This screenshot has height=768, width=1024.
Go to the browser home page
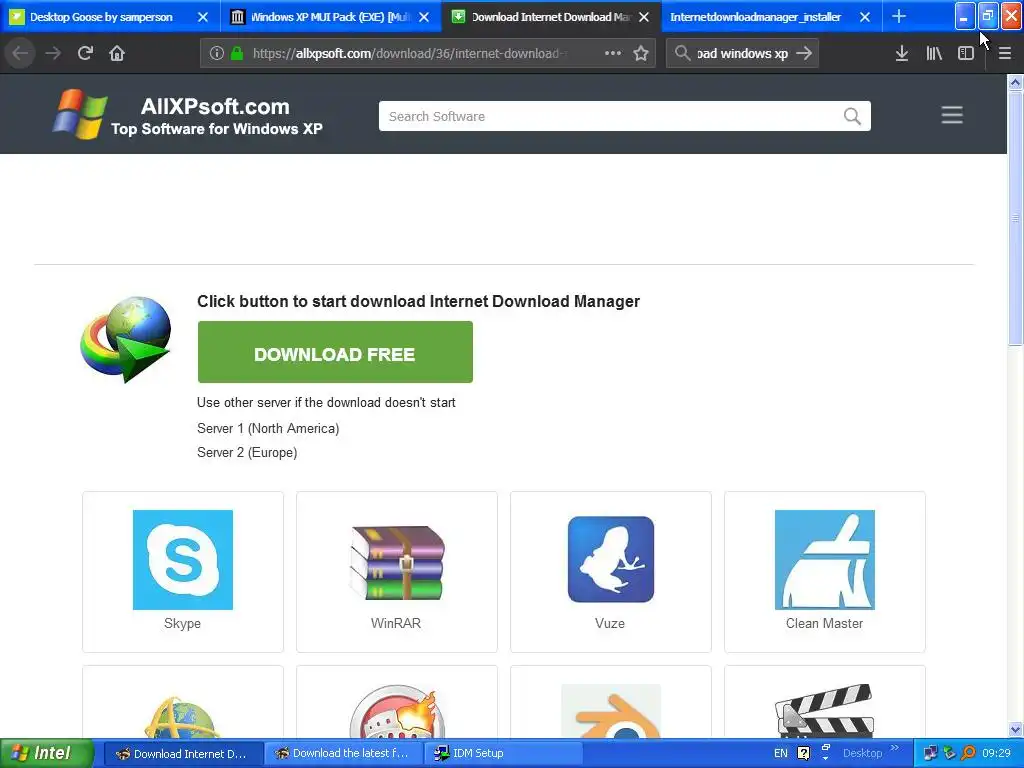pos(117,53)
